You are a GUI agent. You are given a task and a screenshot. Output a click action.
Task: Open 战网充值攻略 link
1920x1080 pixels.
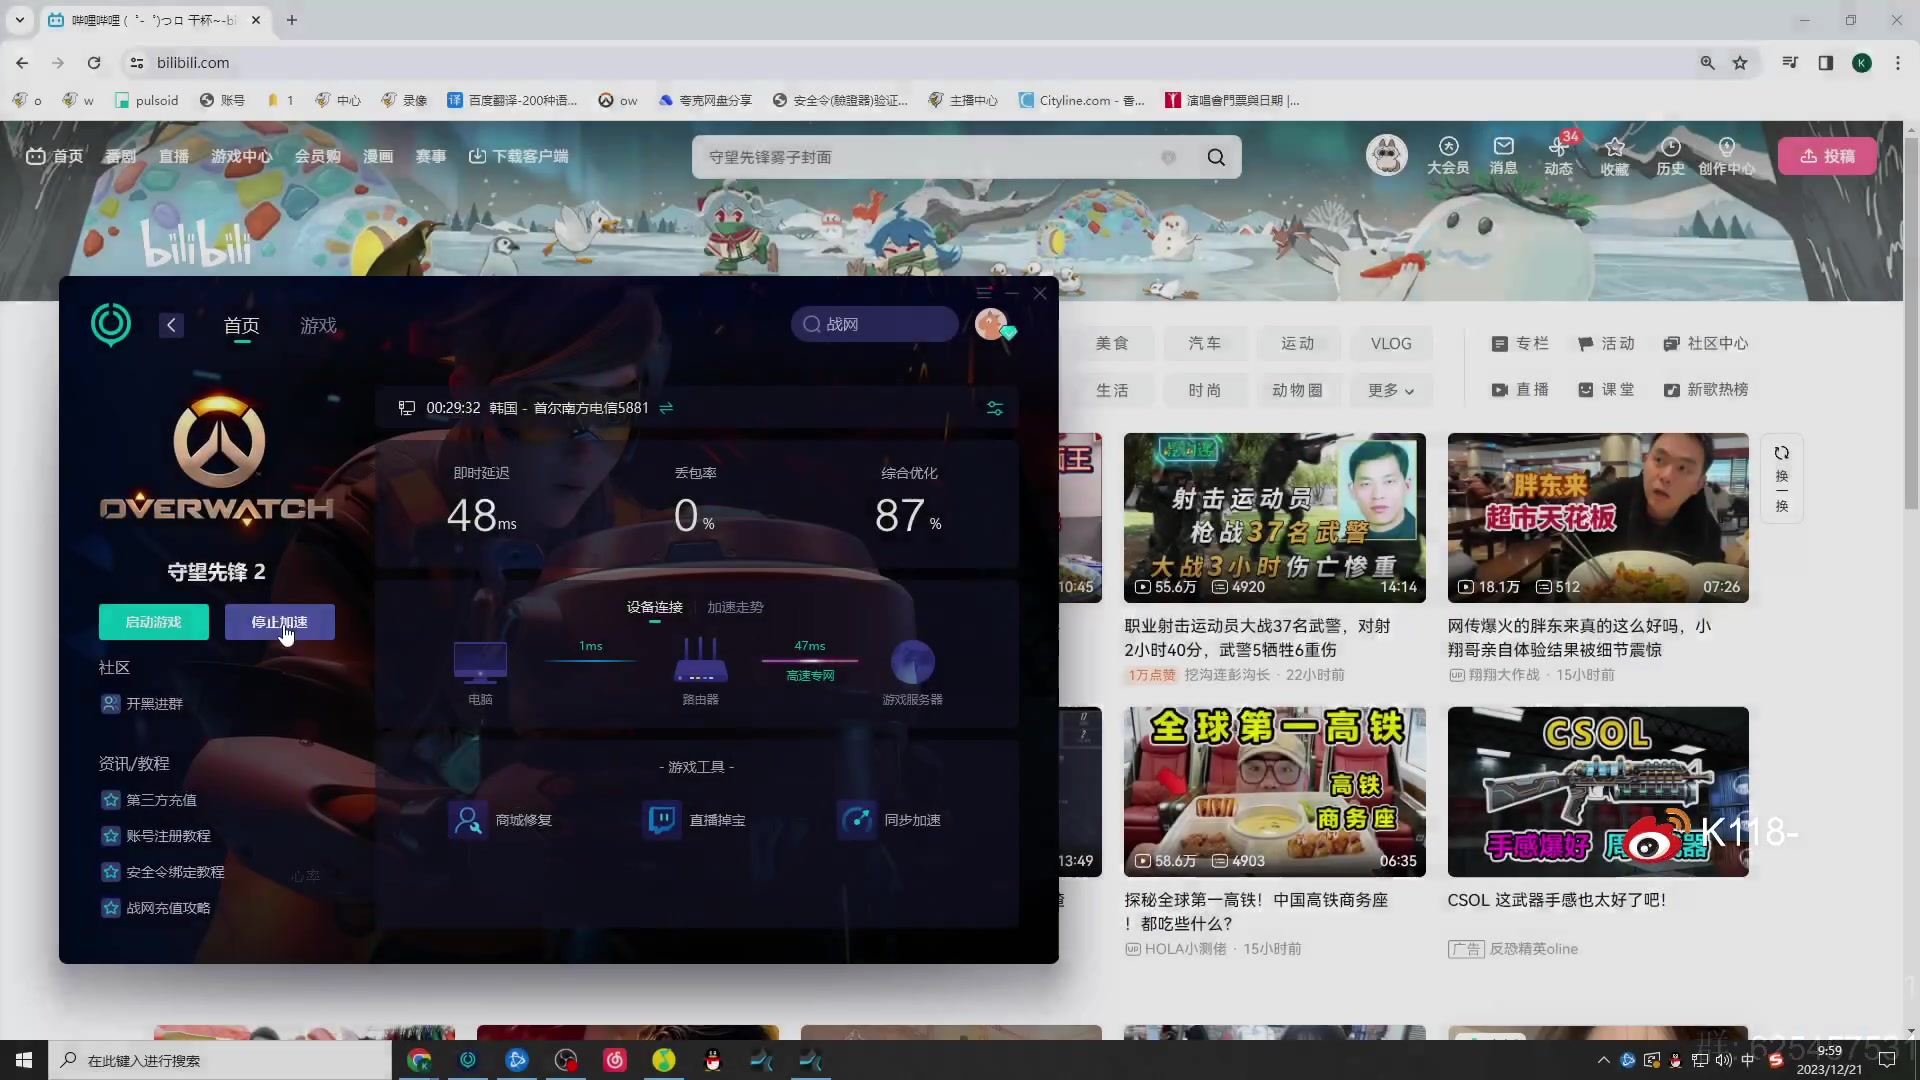coord(156,908)
